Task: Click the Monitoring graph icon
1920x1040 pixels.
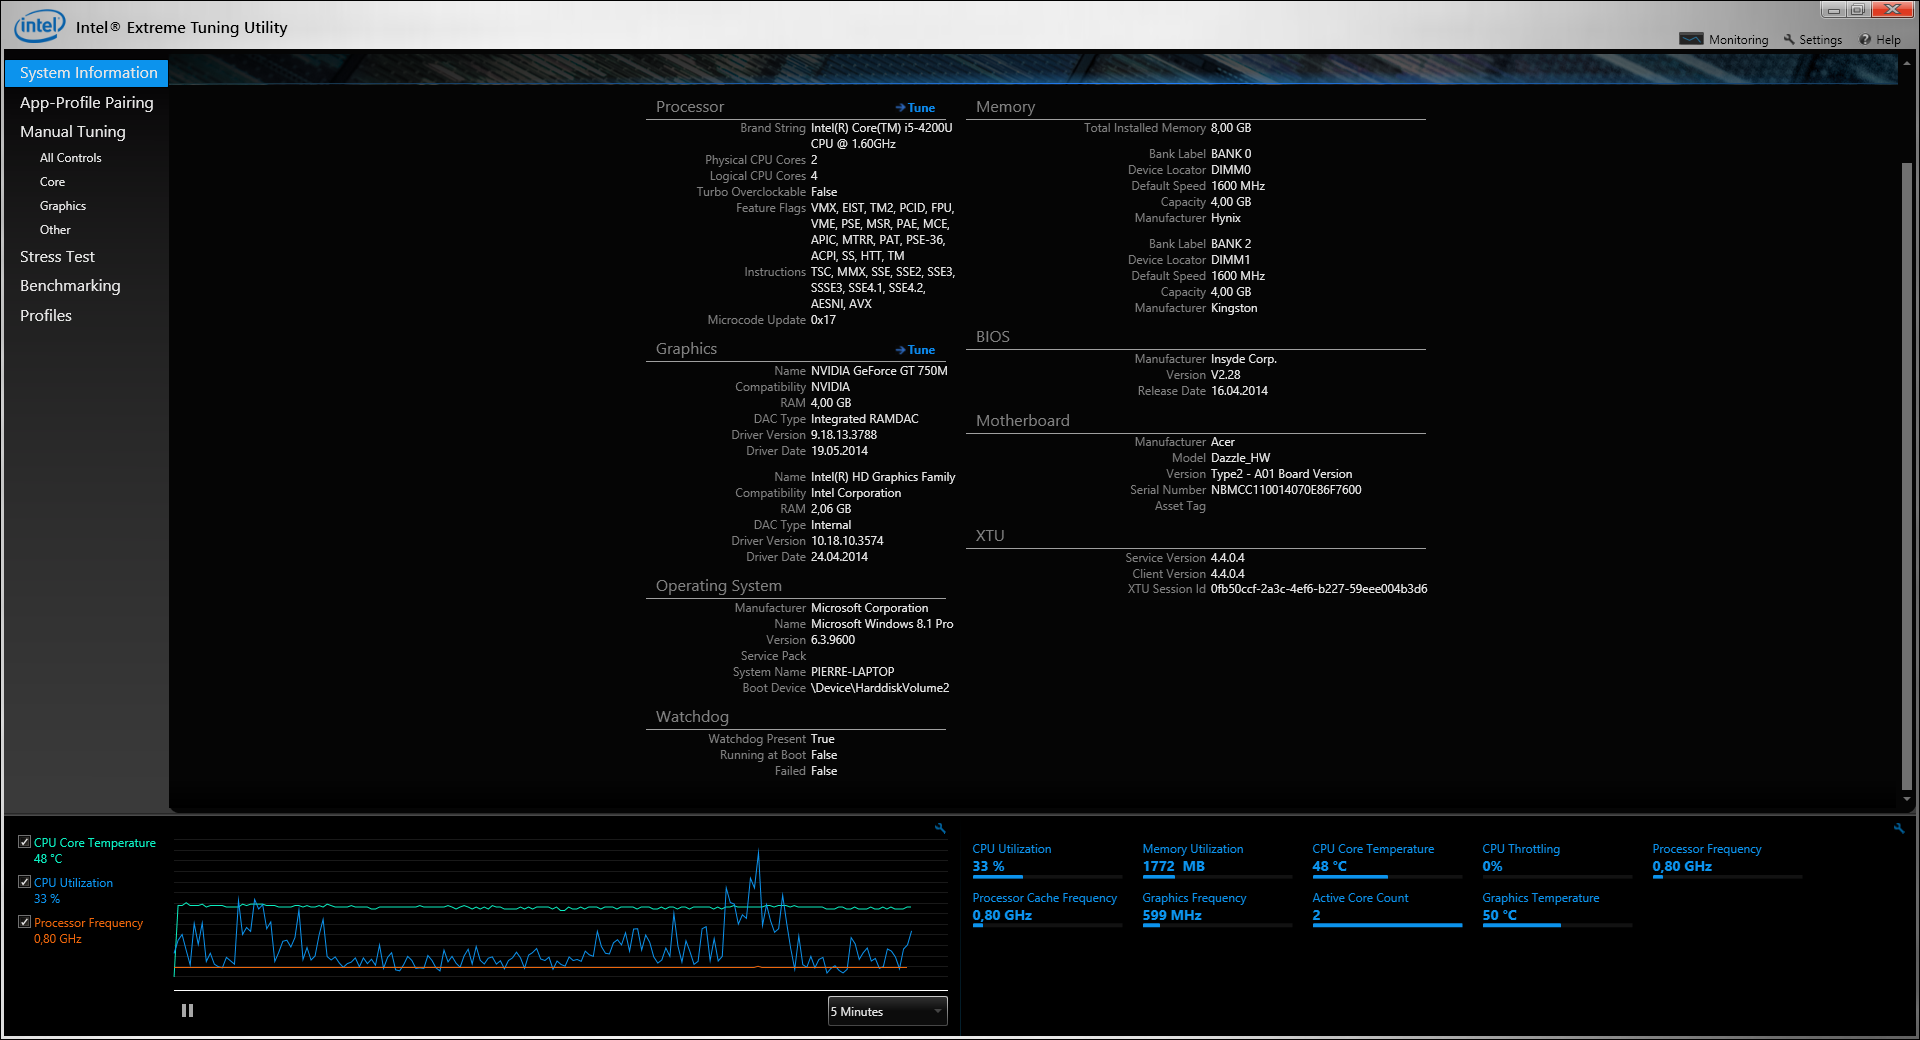Action: click(x=1691, y=39)
